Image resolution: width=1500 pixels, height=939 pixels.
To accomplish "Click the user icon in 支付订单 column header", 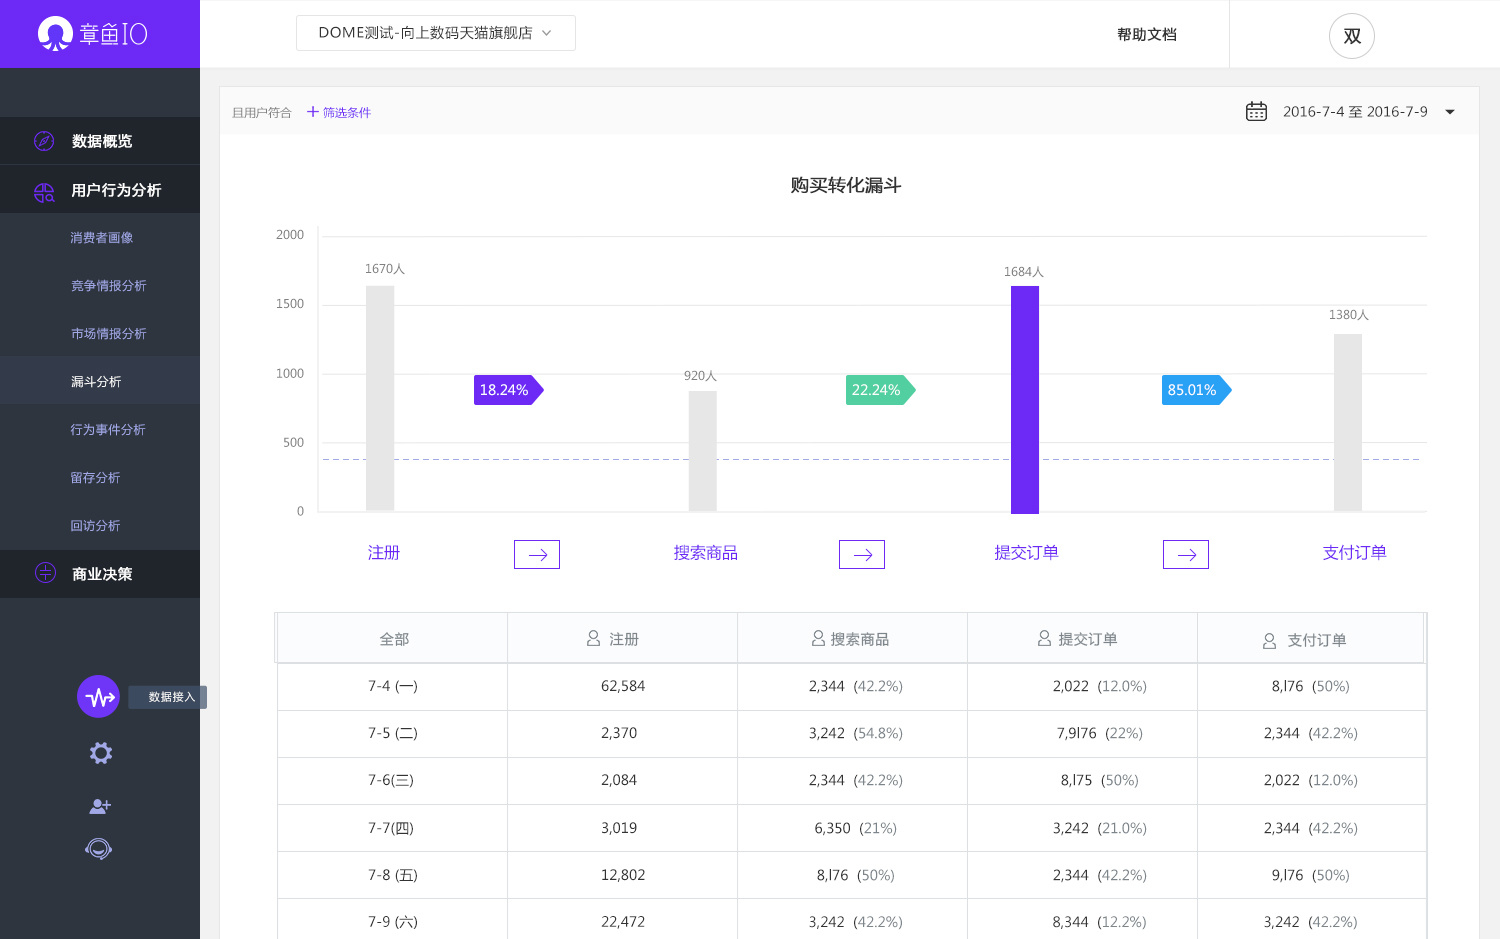I will (1269, 641).
